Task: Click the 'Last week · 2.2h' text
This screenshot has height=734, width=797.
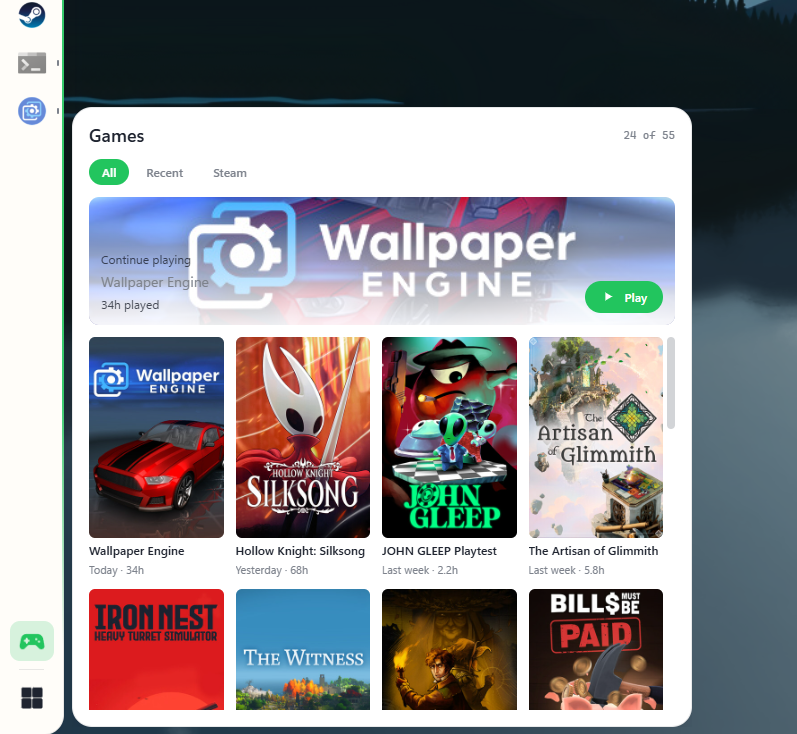Action: [x=420, y=570]
